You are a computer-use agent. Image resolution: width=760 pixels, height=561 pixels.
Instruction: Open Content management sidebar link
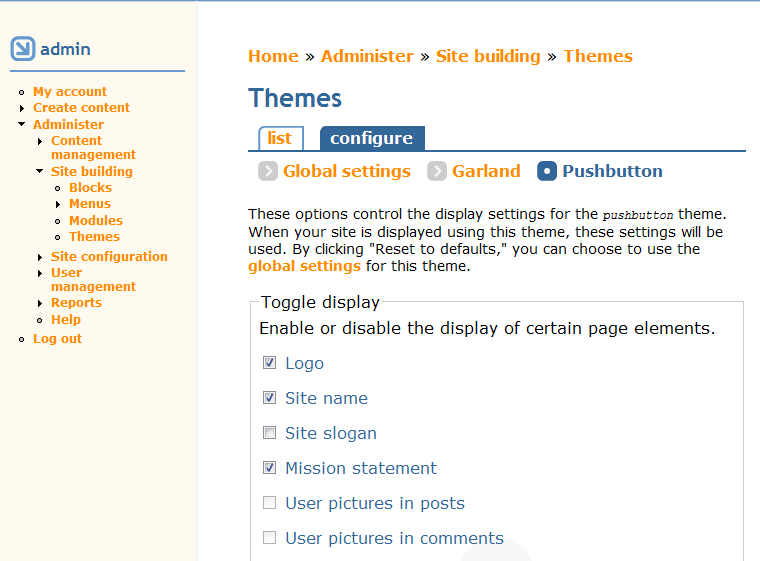click(x=93, y=147)
